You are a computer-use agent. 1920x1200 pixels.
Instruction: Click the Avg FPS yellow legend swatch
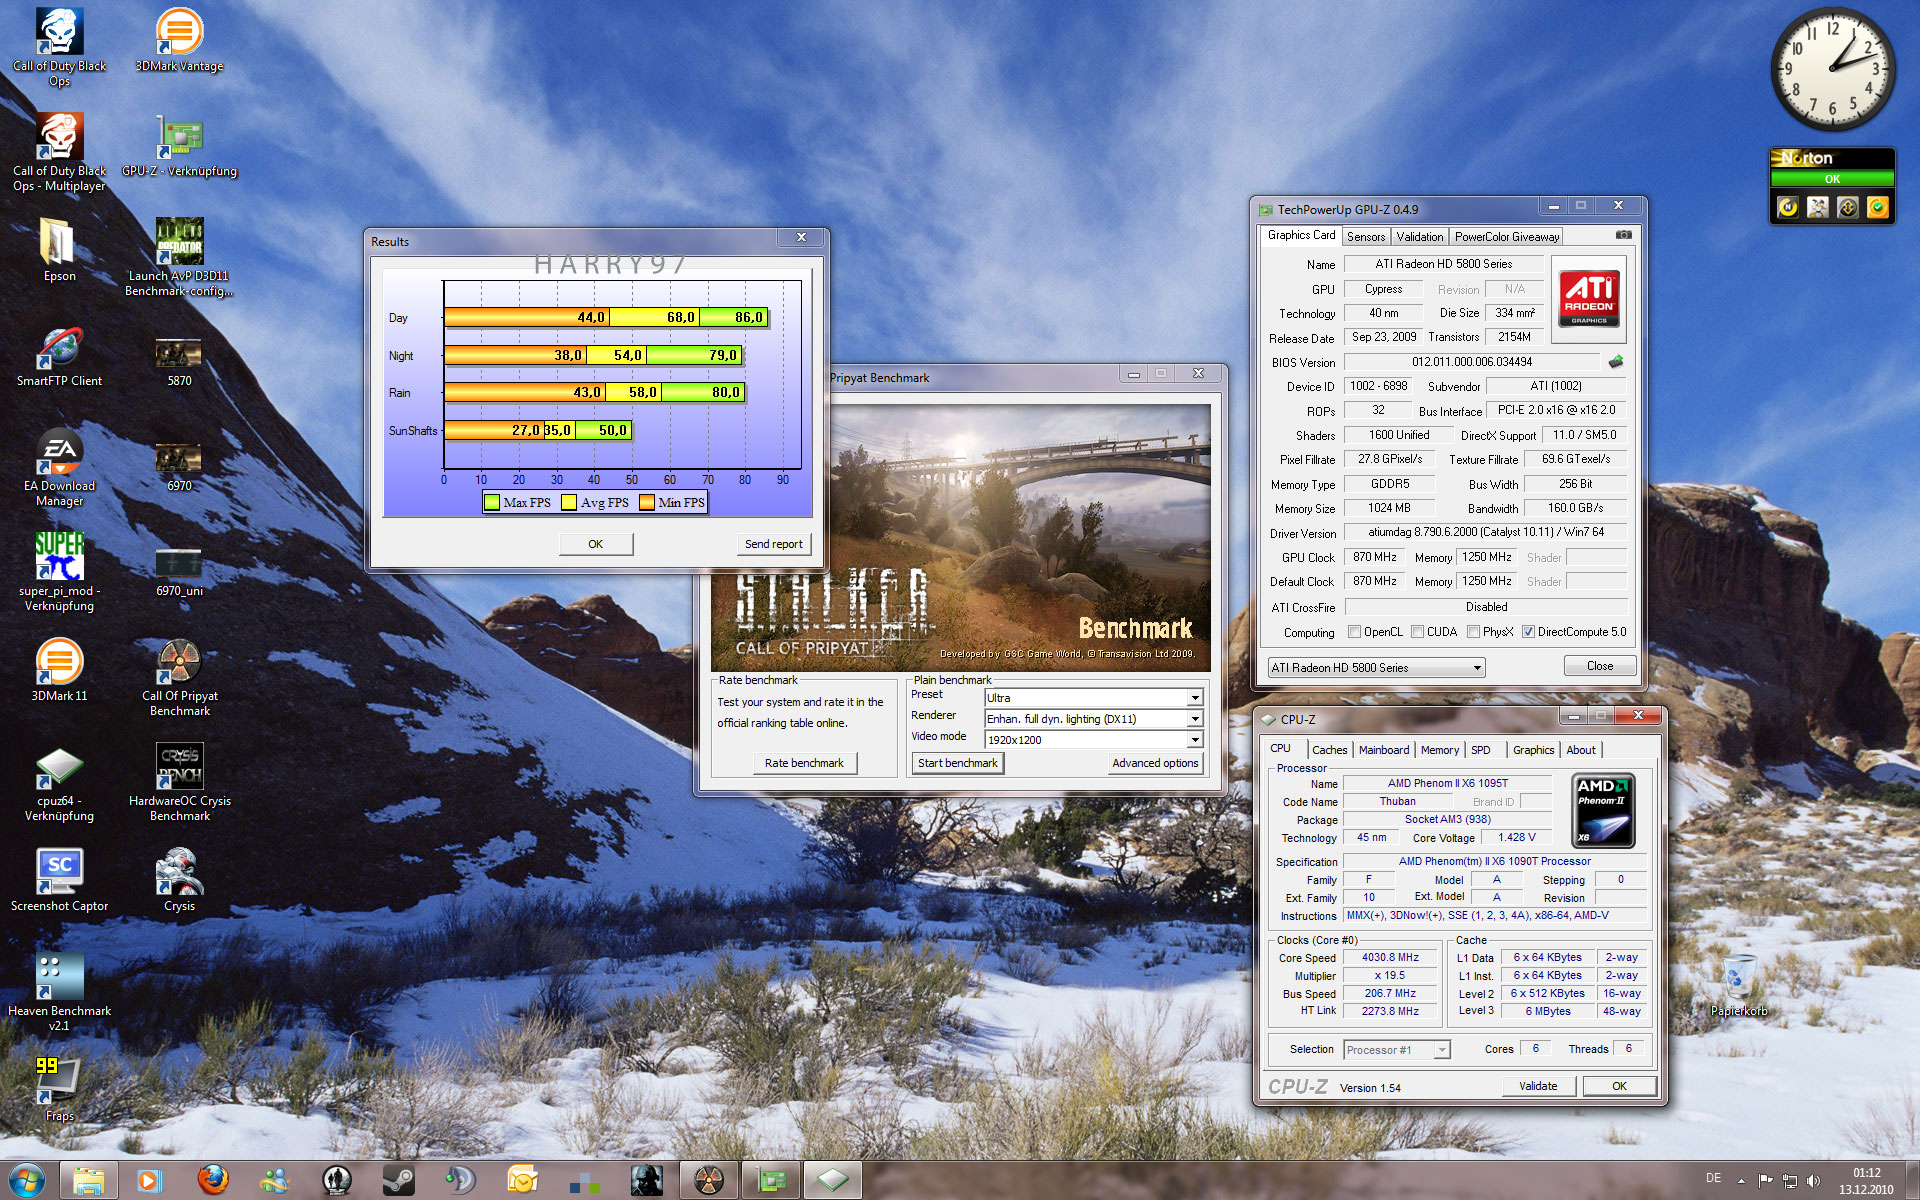click(569, 502)
